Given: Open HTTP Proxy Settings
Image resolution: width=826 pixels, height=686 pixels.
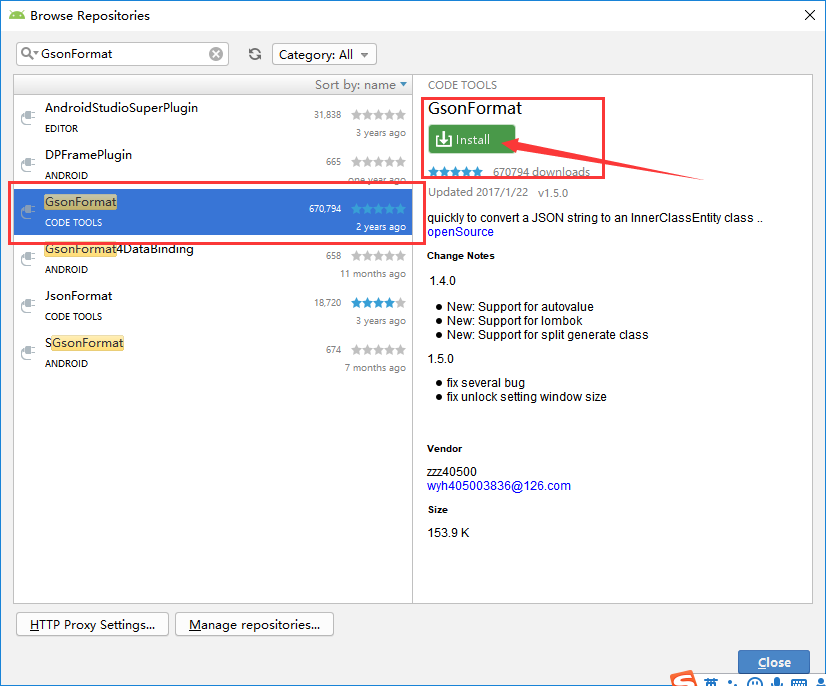Looking at the screenshot, I should click(x=92, y=624).
